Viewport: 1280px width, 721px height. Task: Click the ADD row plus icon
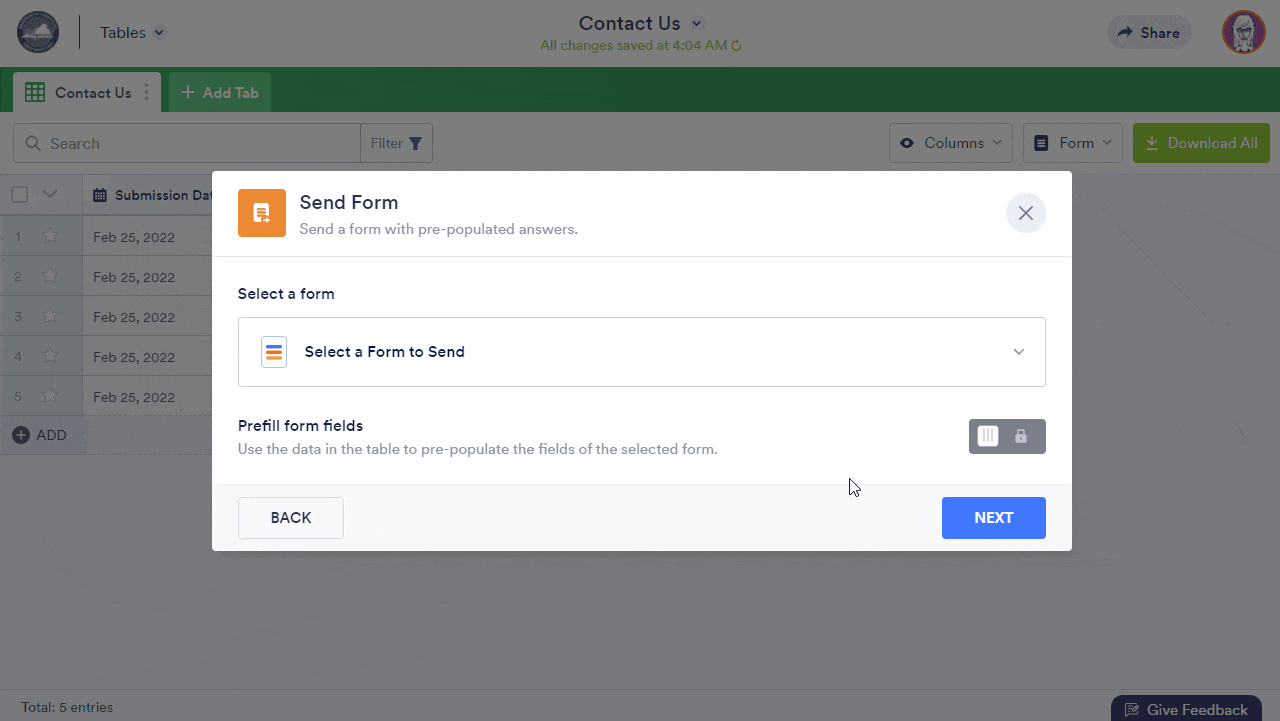(21, 435)
